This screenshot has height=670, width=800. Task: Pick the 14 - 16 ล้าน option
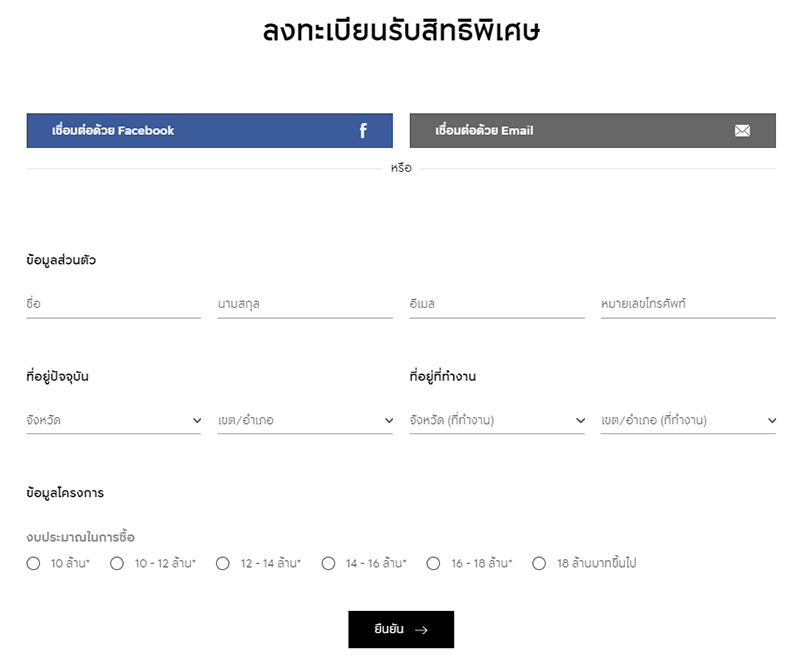[328, 563]
